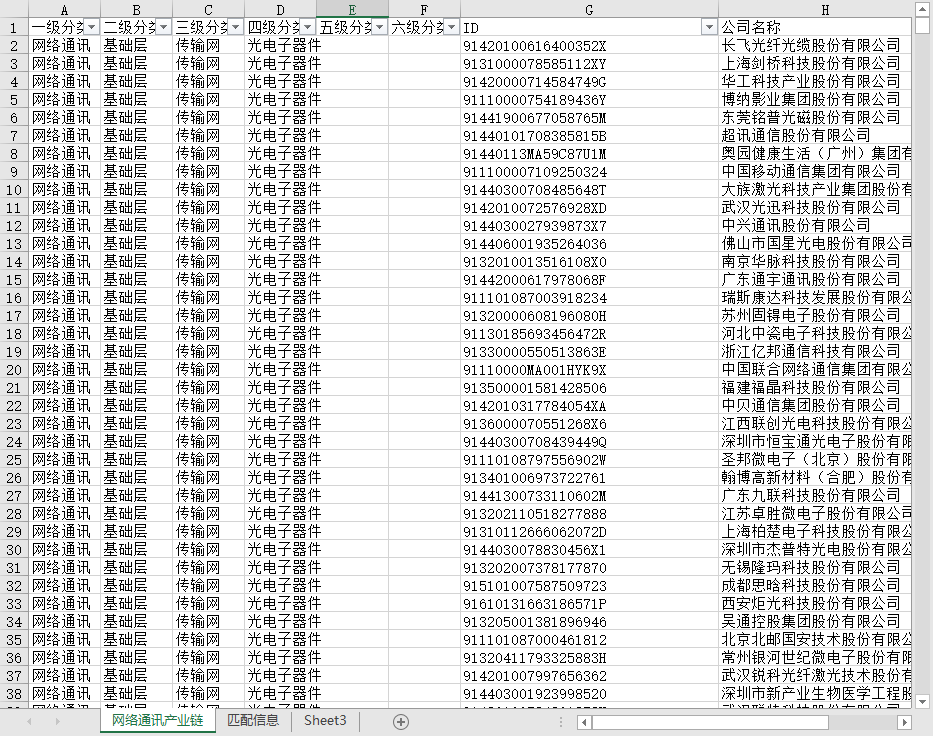The height and width of the screenshot is (736, 933).
Task: Switch to 网络通讯产业链 sheet tab
Action: (158, 721)
